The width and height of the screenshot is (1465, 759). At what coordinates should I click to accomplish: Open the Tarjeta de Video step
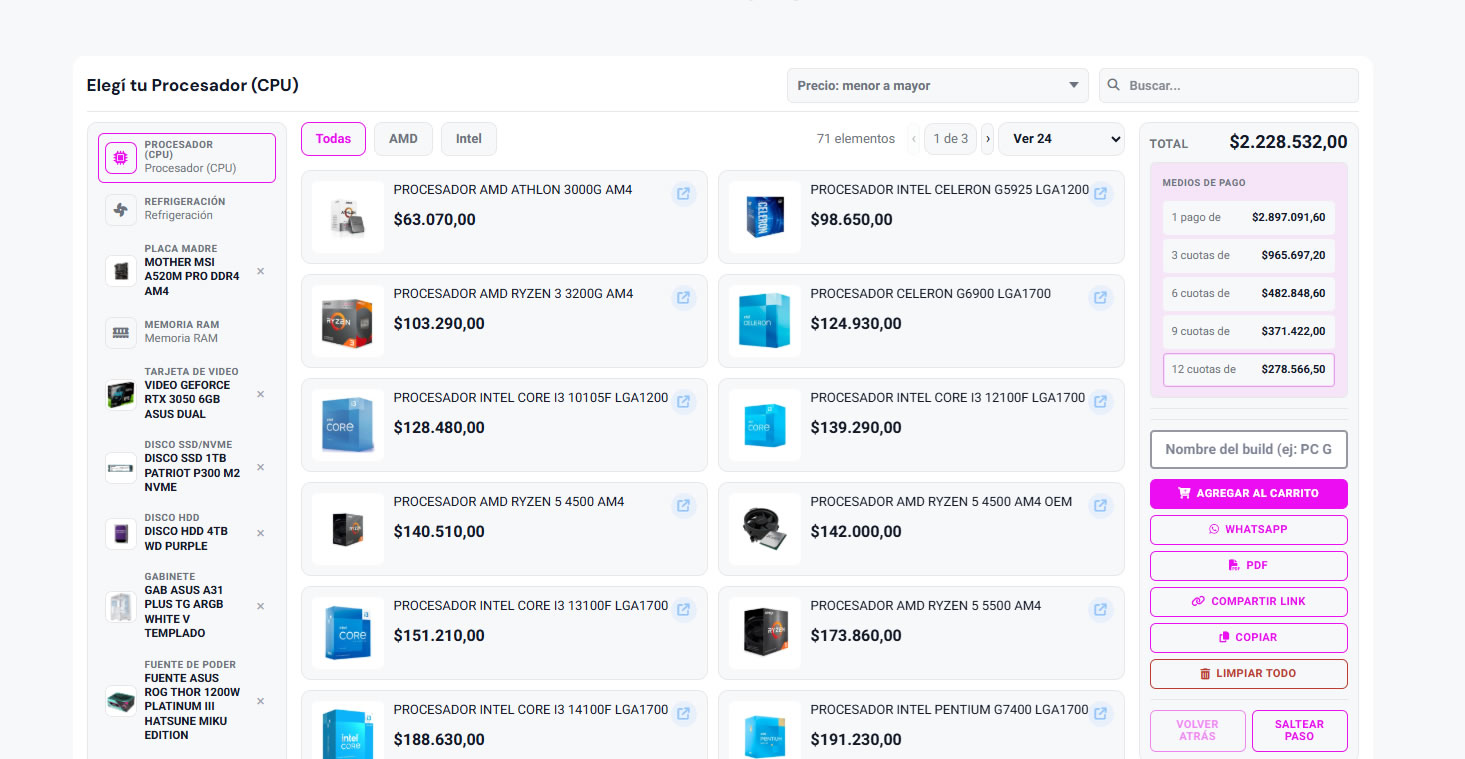coord(187,394)
